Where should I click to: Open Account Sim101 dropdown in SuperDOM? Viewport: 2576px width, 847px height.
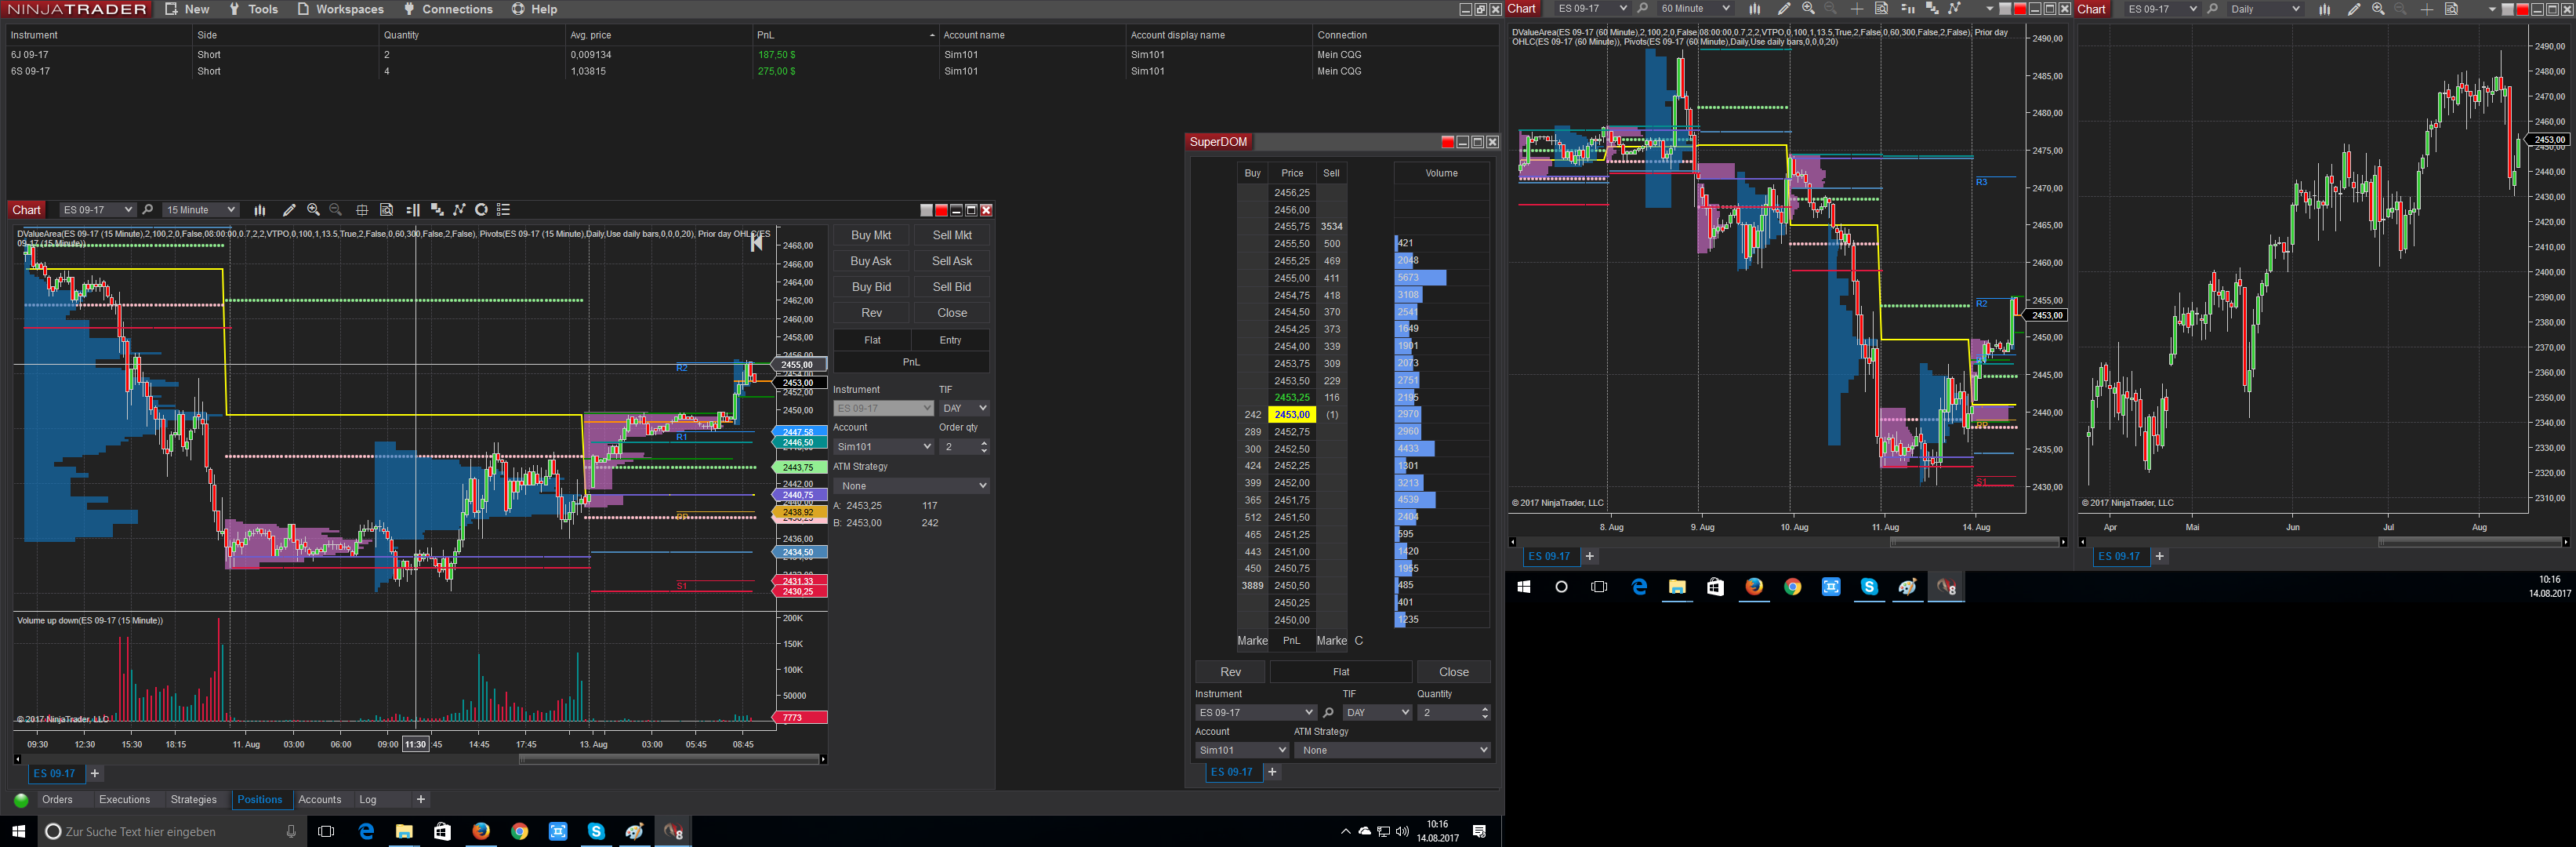pos(1242,750)
